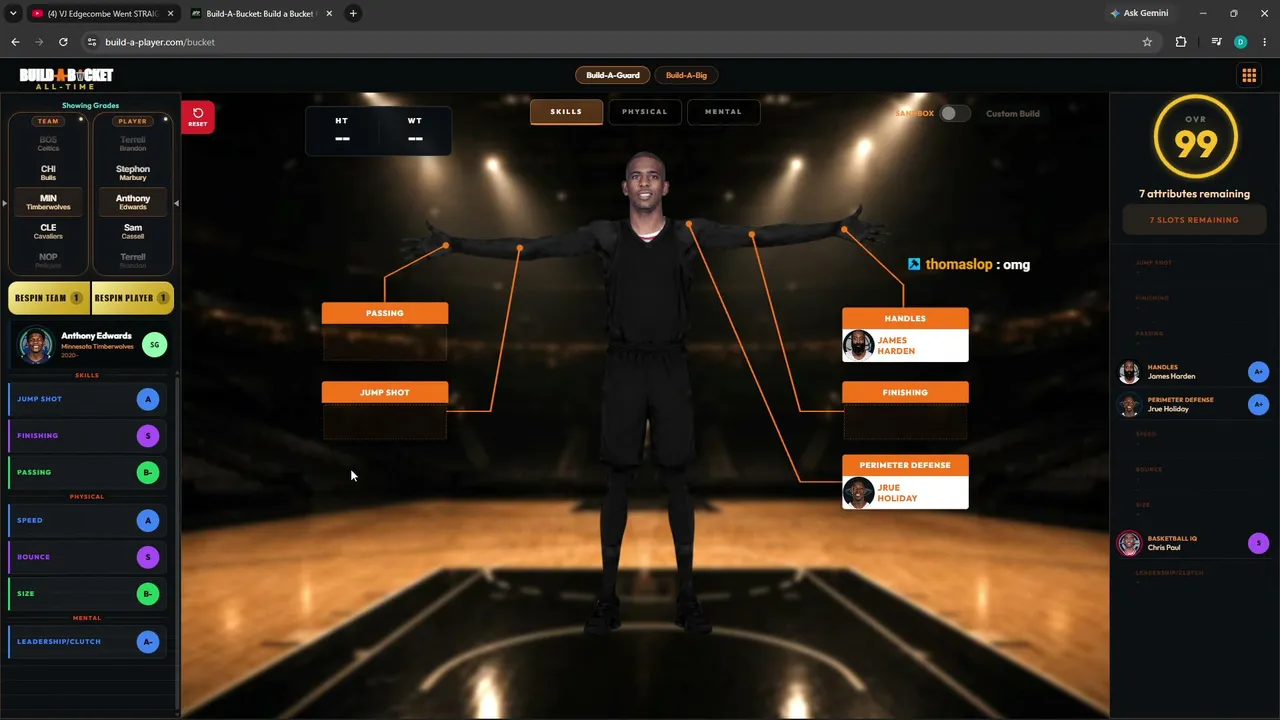The height and width of the screenshot is (720, 1280).
Task: Click the Ask Gemini sparkle button
Action: pos(1139,13)
